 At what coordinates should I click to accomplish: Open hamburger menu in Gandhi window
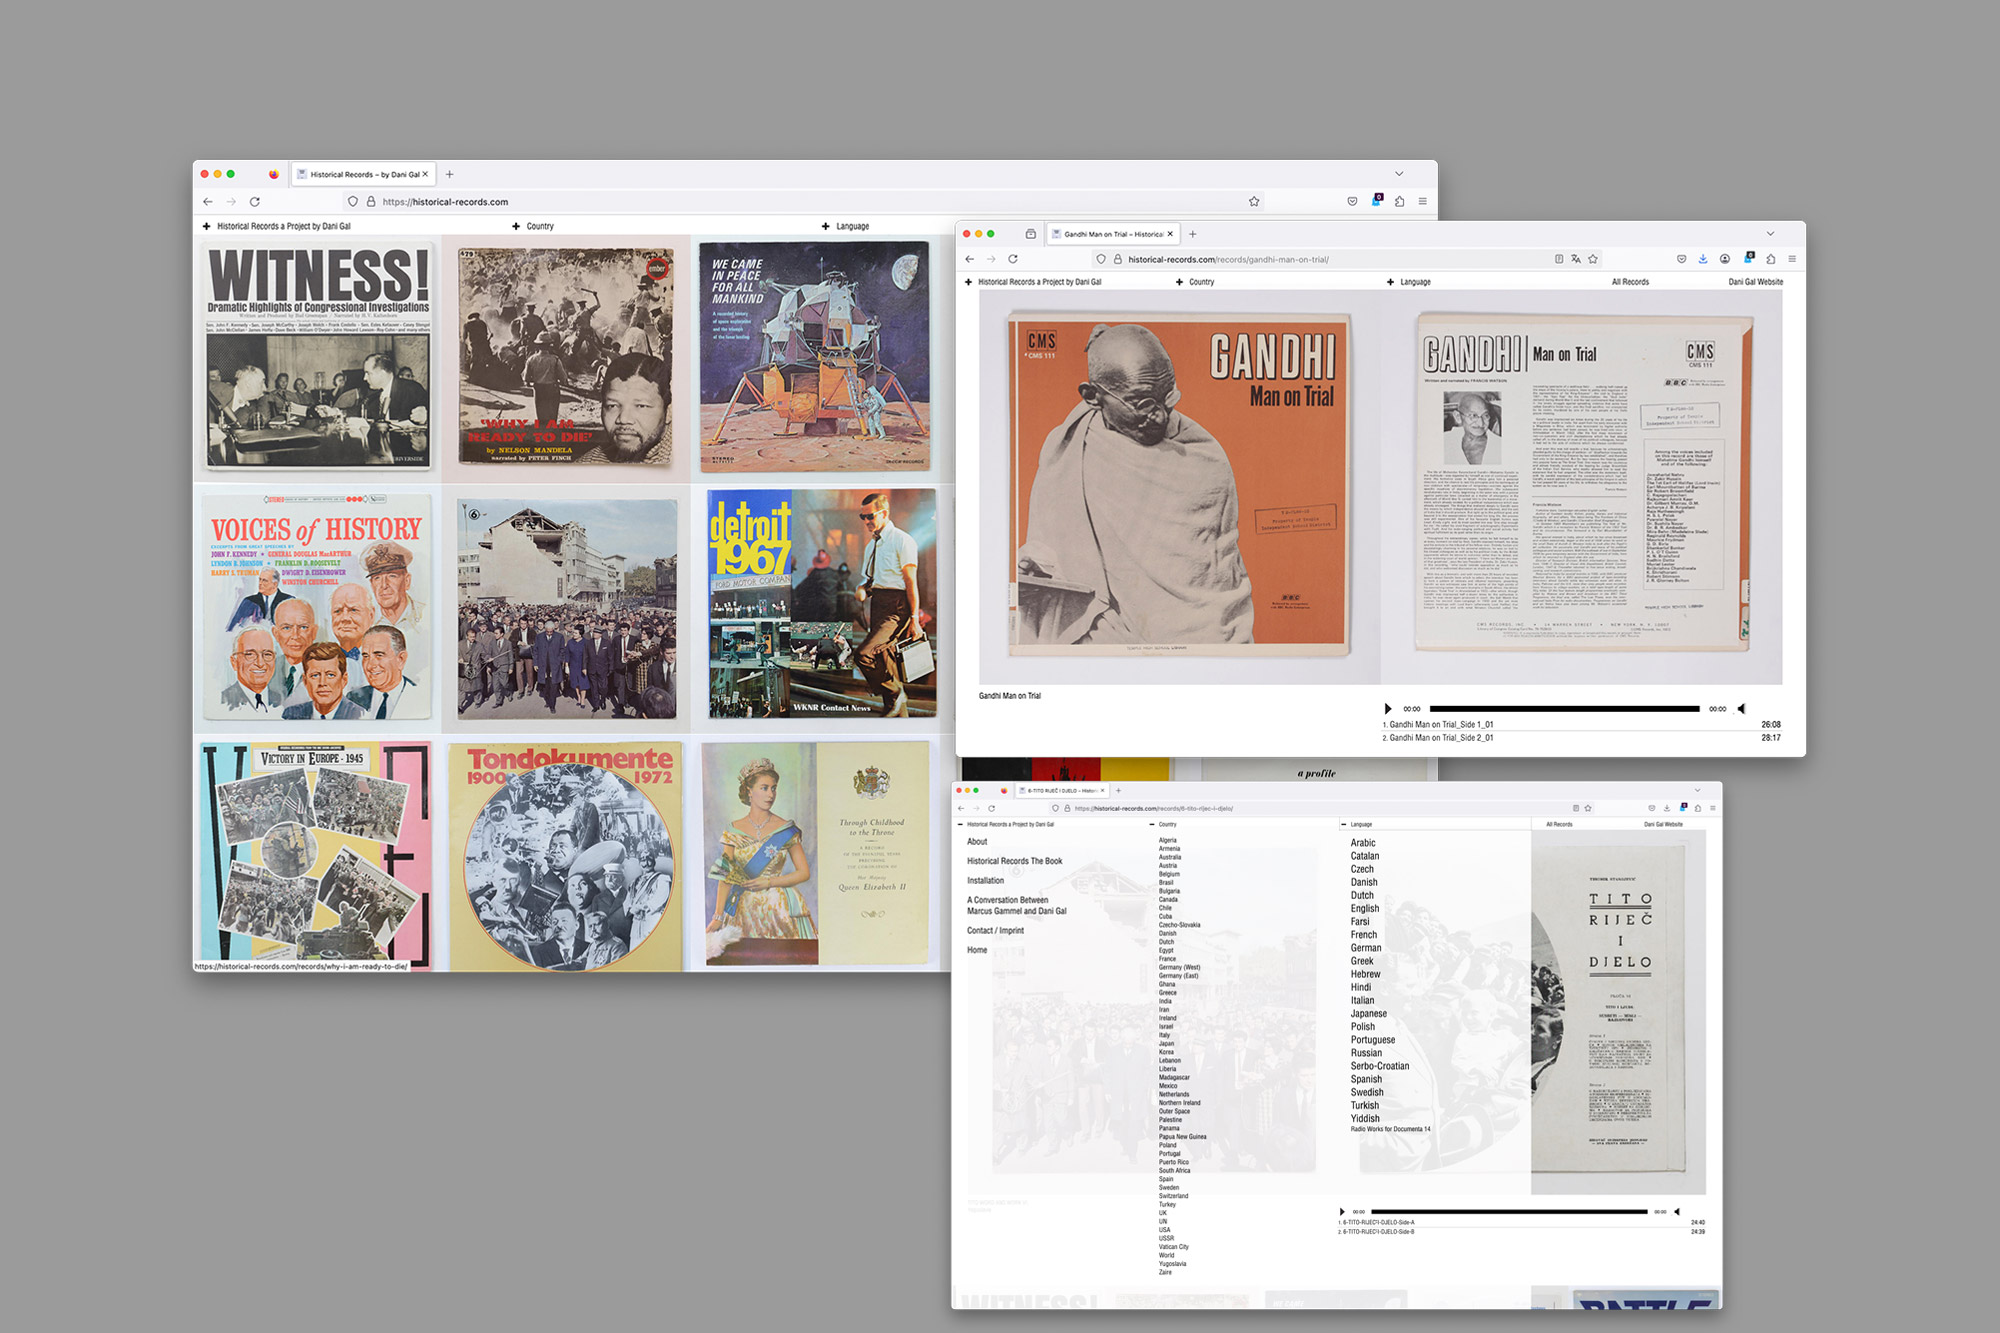[x=1792, y=259]
